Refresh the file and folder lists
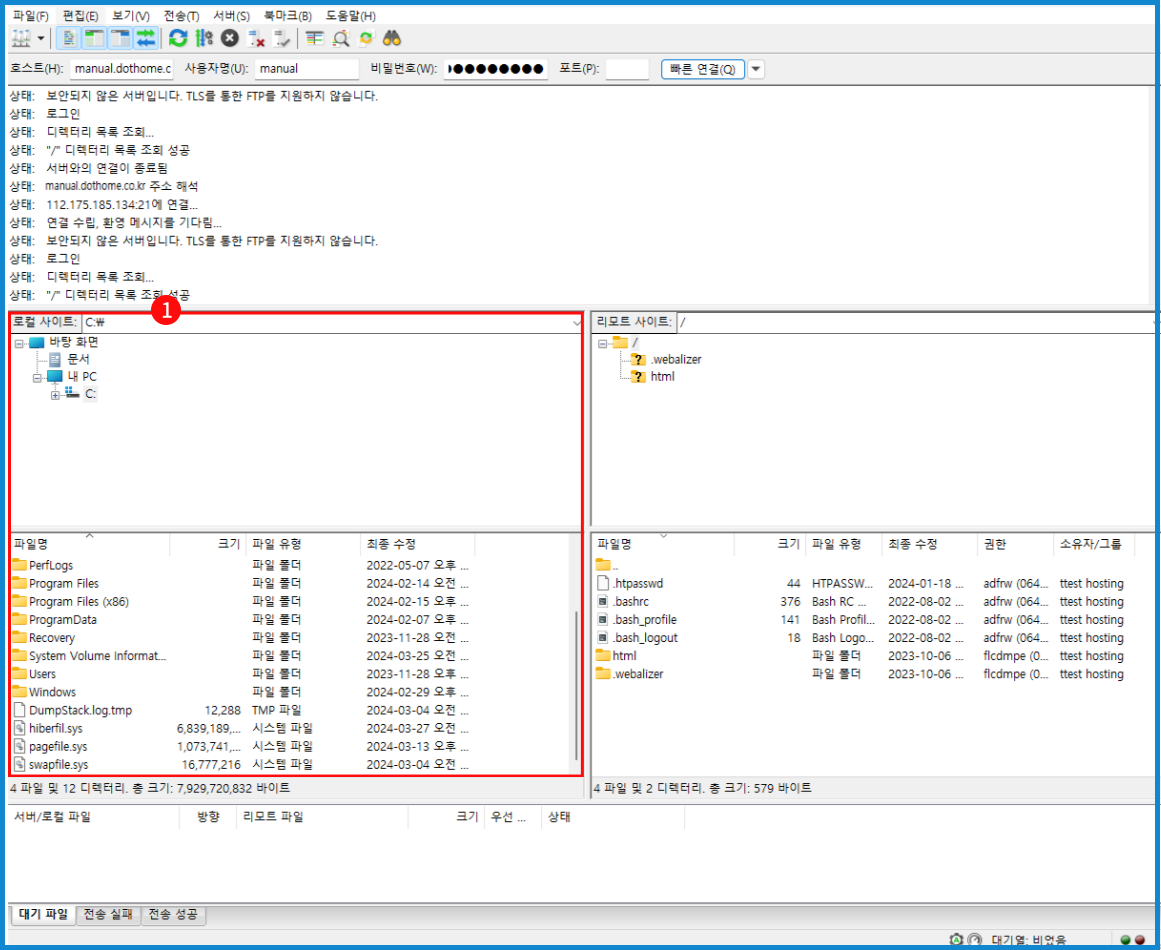This screenshot has height=950, width=1161. (178, 38)
